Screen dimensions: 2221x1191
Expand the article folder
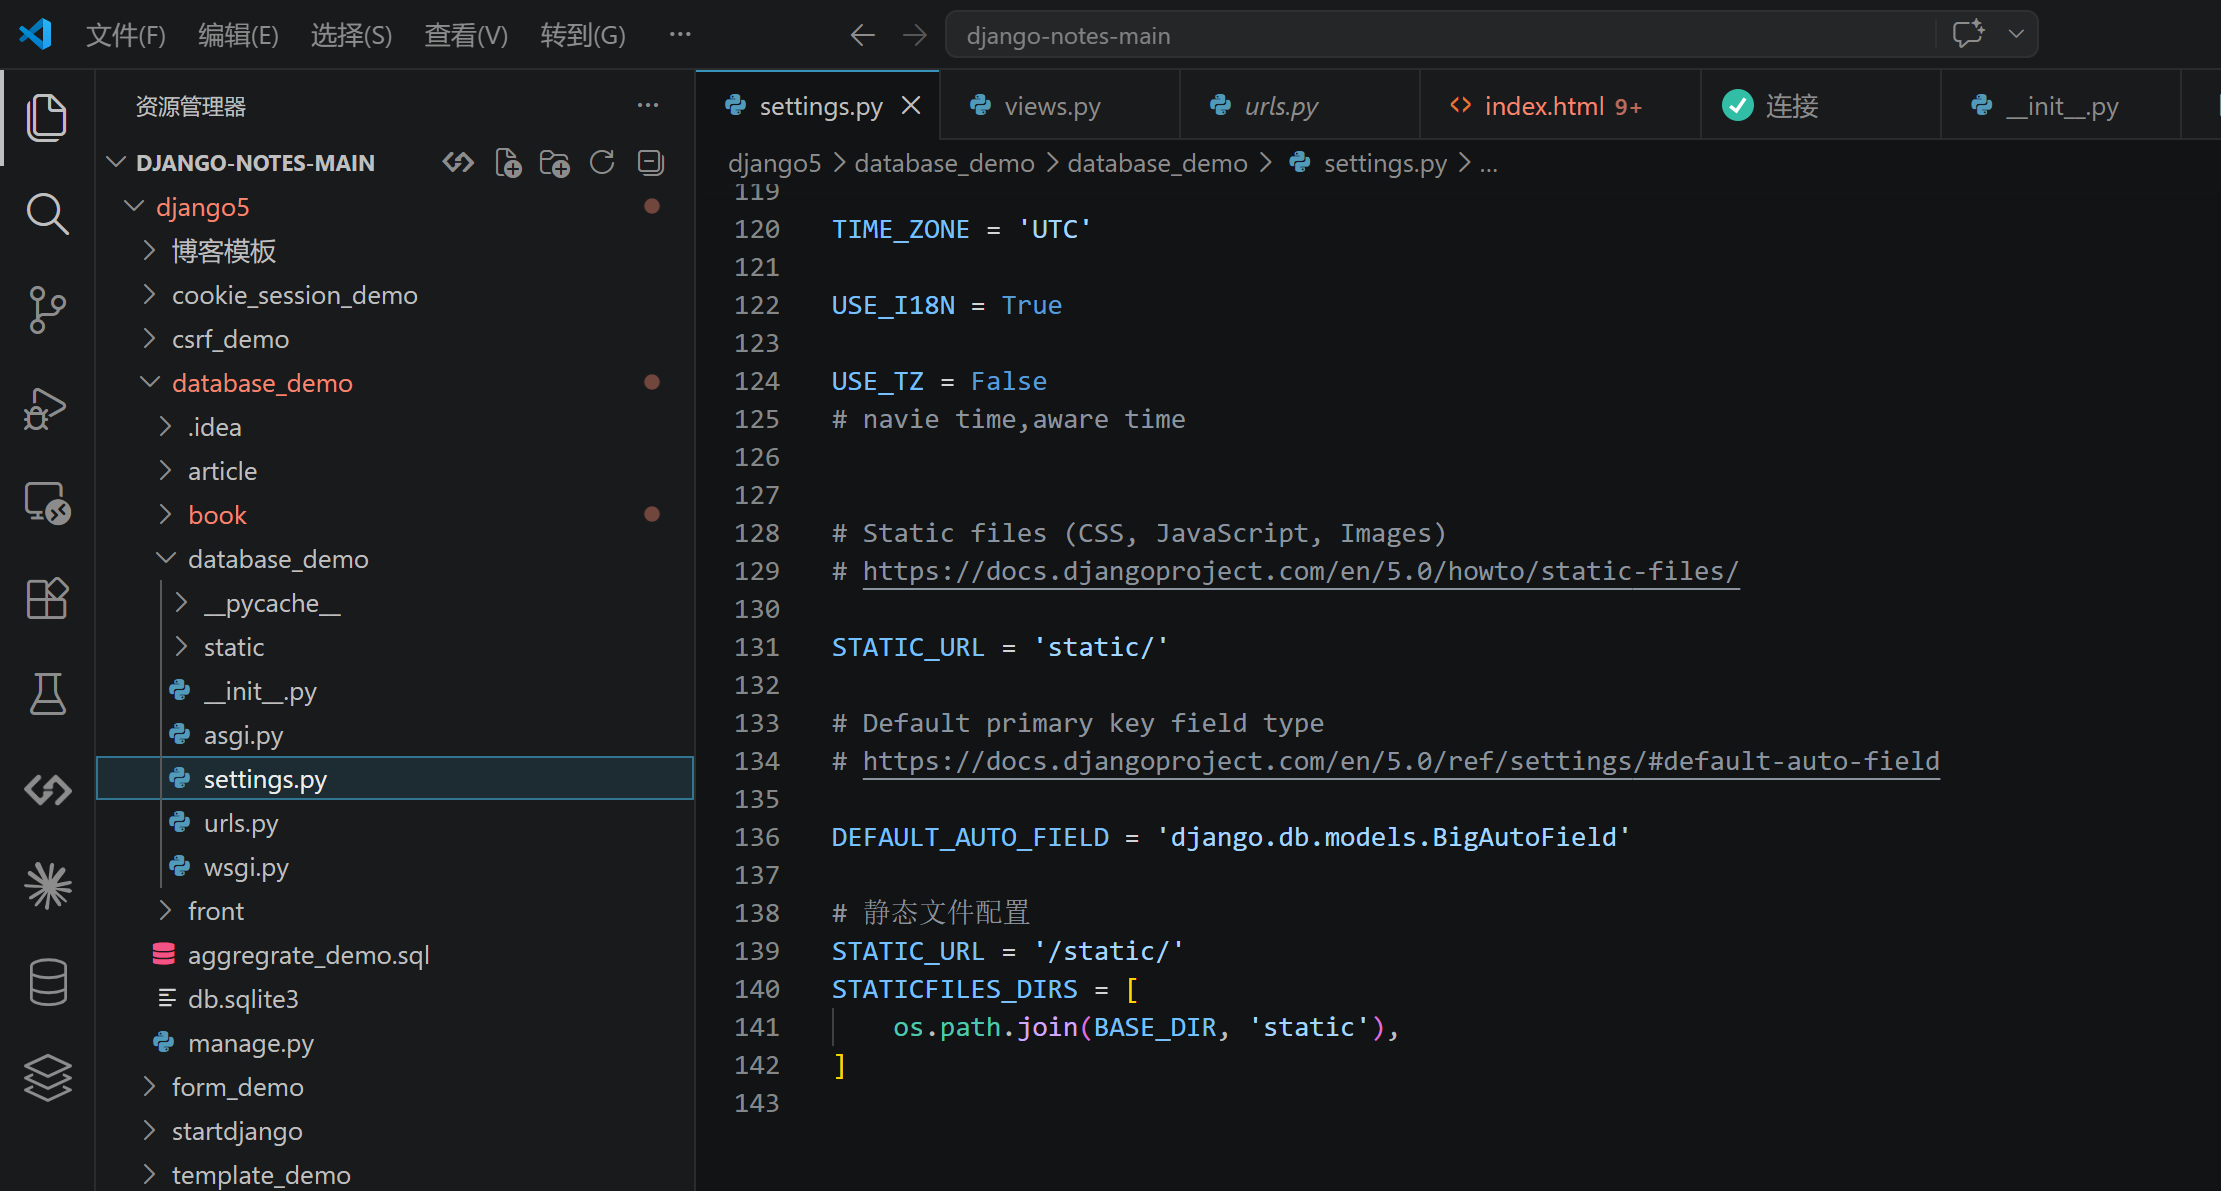pyautogui.click(x=222, y=471)
